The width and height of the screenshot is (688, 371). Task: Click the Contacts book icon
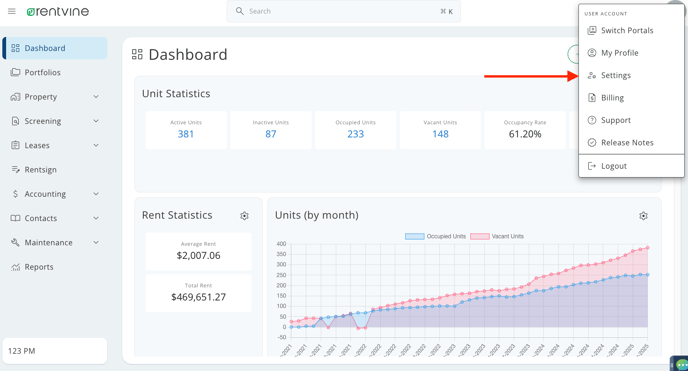click(15, 218)
